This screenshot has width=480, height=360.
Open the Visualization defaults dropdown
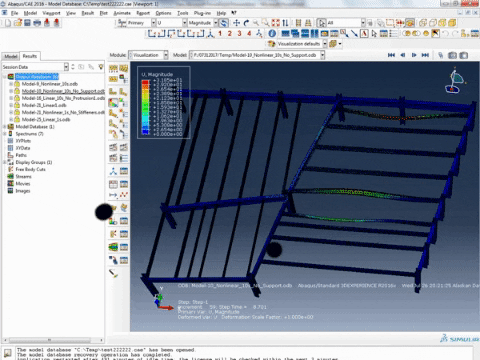[x=325, y=44]
